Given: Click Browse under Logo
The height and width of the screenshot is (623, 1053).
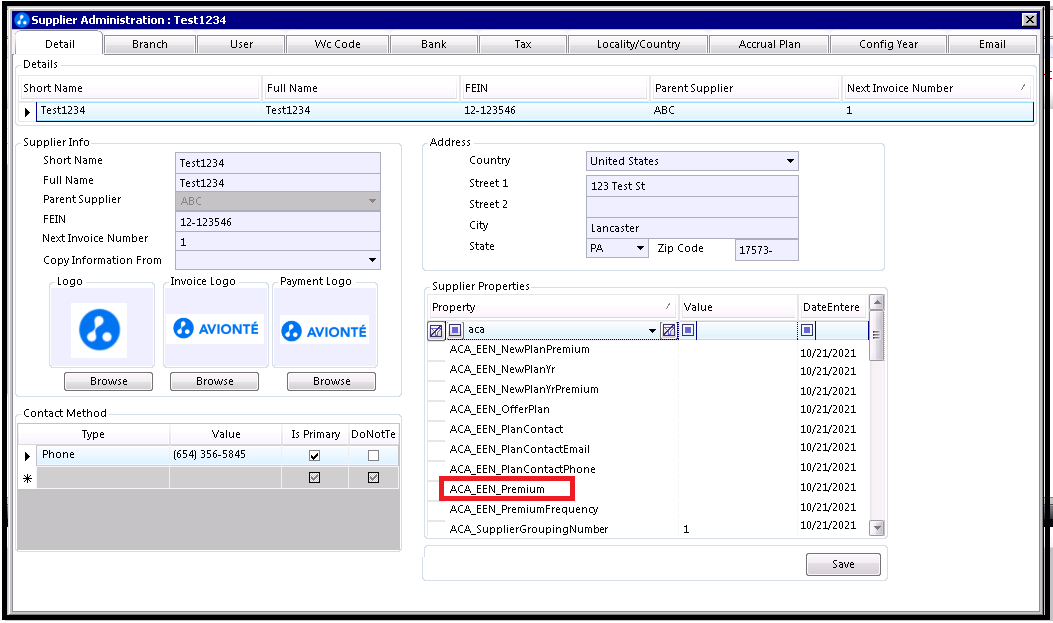Looking at the screenshot, I should pos(109,381).
